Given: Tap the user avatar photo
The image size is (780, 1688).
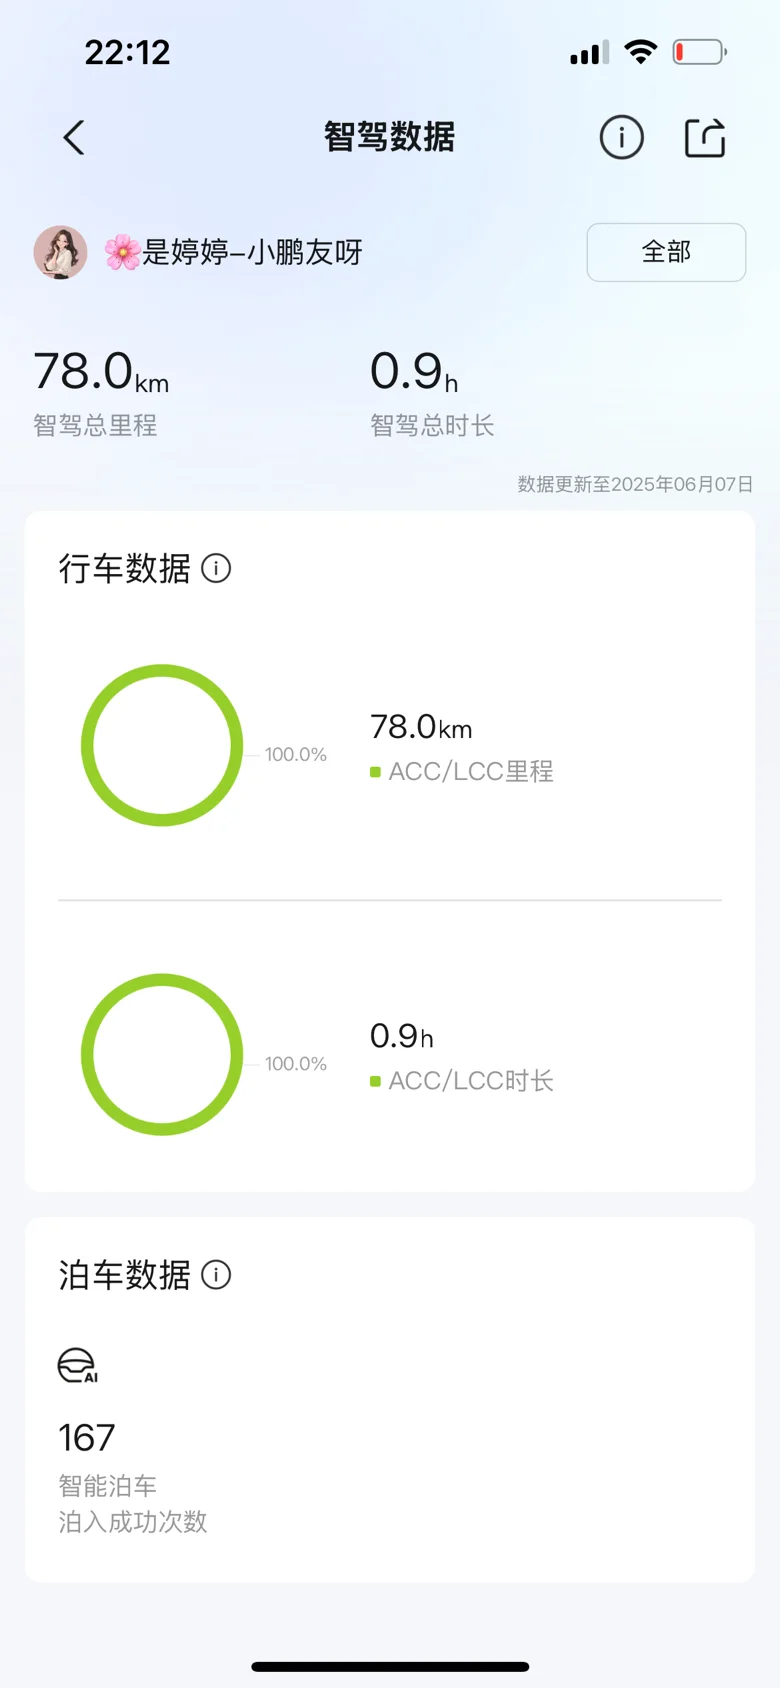Looking at the screenshot, I should 60,252.
